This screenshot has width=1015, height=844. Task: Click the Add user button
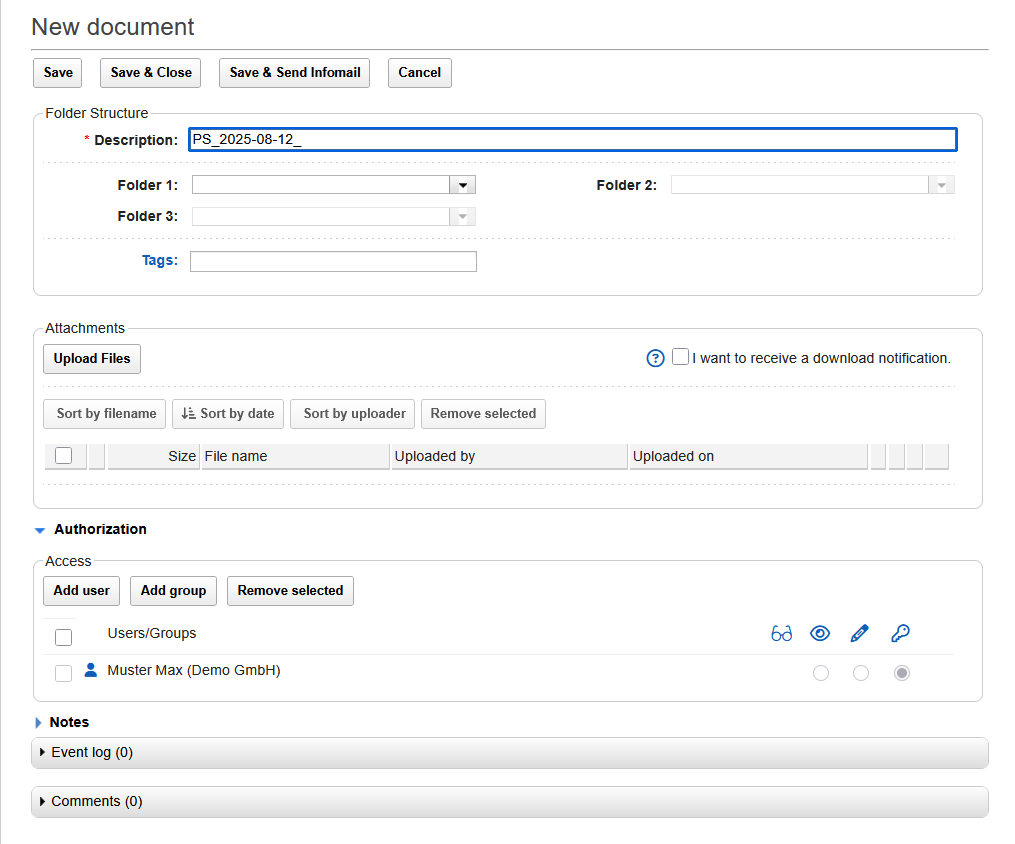tap(81, 591)
